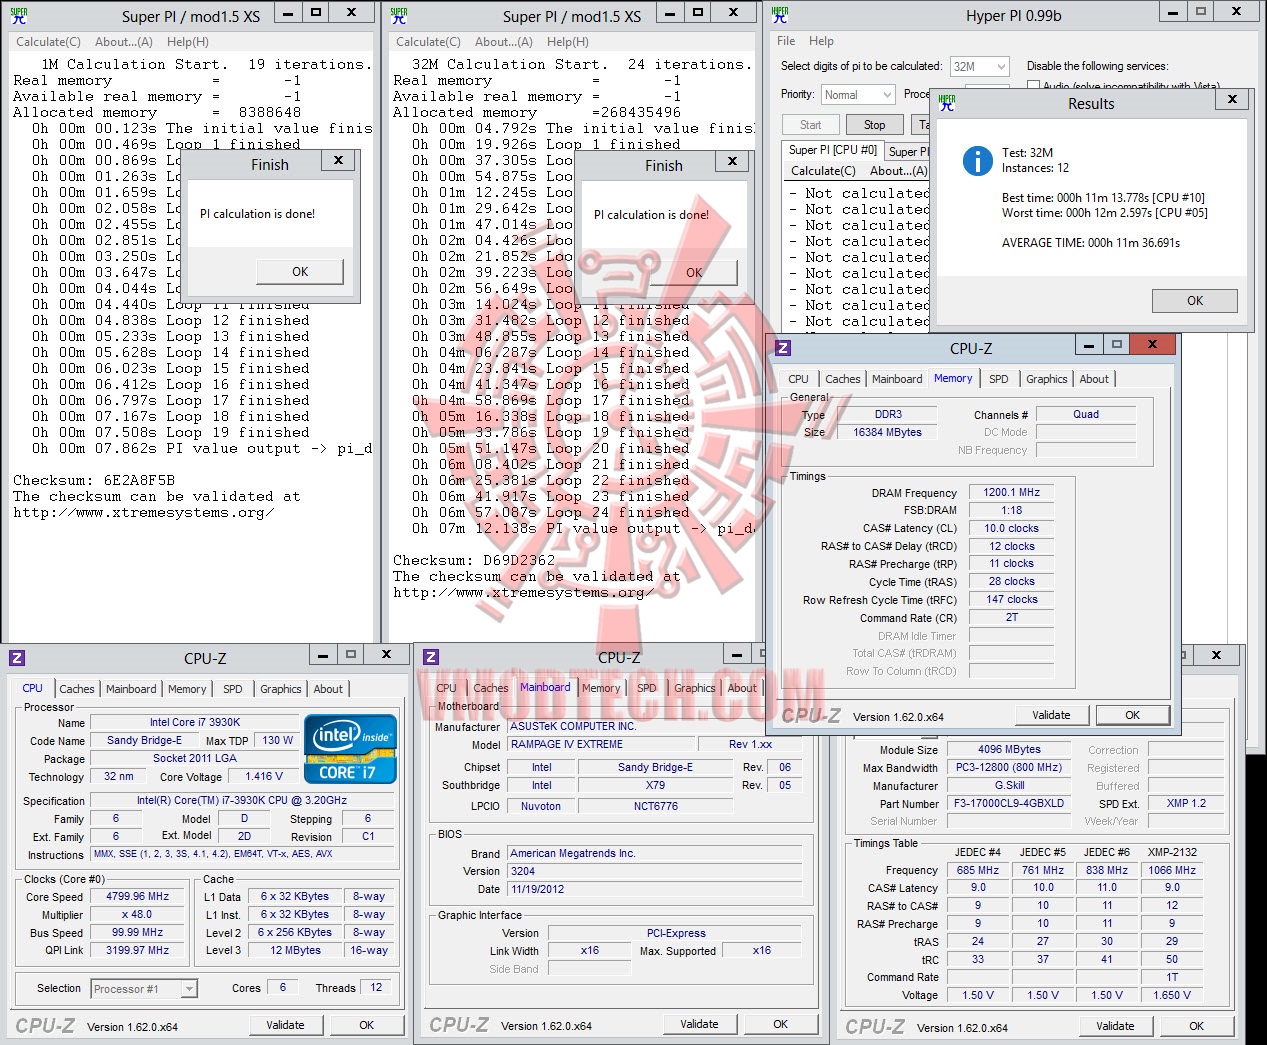
Task: Click the Core Voltage value 1.416 V
Action: (x=264, y=777)
